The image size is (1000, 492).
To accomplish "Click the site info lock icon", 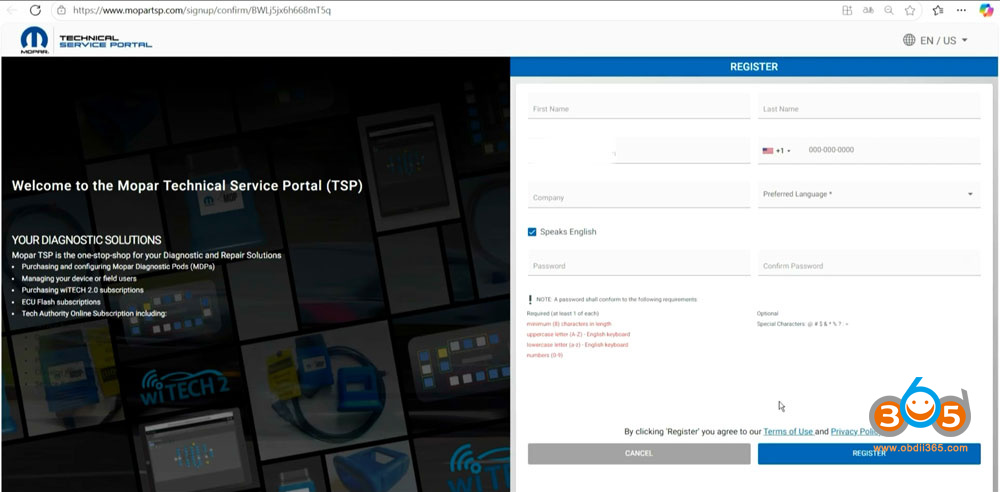I will pos(61,10).
